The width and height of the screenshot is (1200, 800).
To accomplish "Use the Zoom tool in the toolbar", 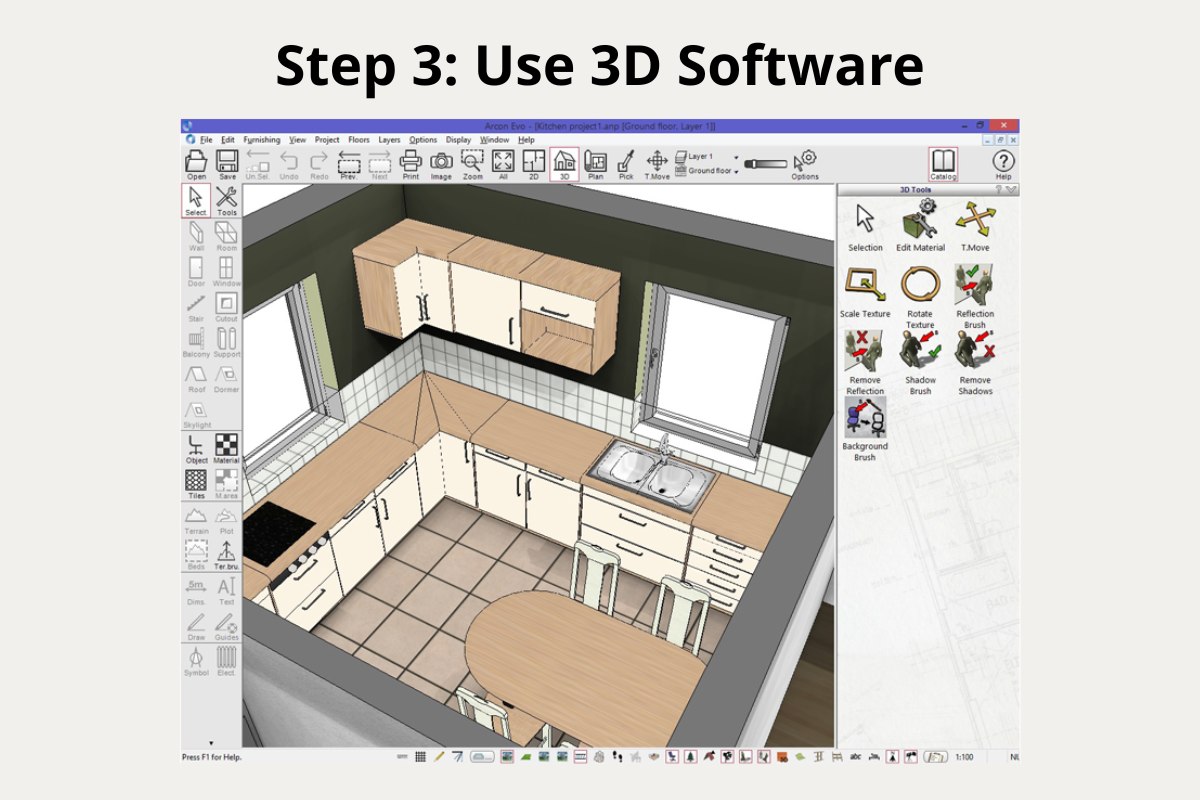I will 472,160.
